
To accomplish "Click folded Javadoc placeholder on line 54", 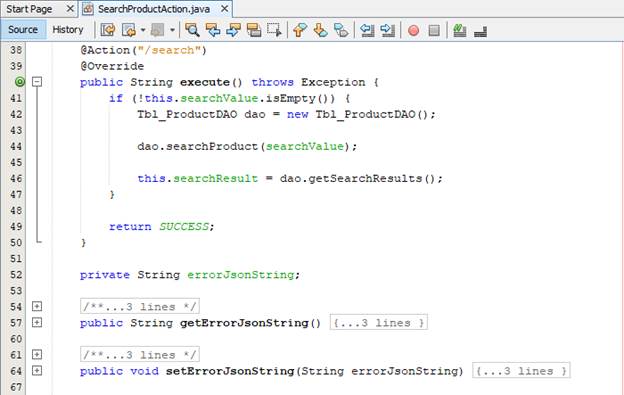I will [x=140, y=306].
